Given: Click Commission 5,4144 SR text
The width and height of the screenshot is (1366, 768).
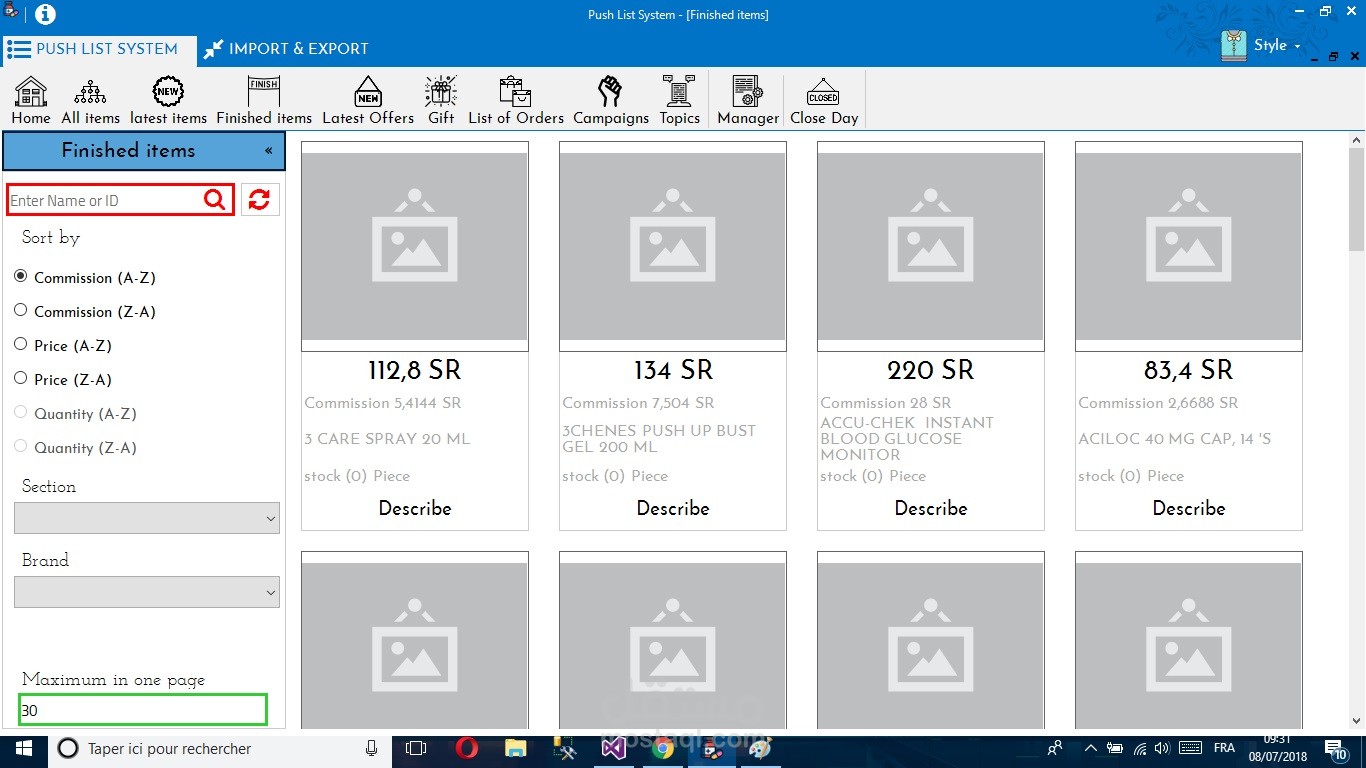Looking at the screenshot, I should (x=383, y=403).
